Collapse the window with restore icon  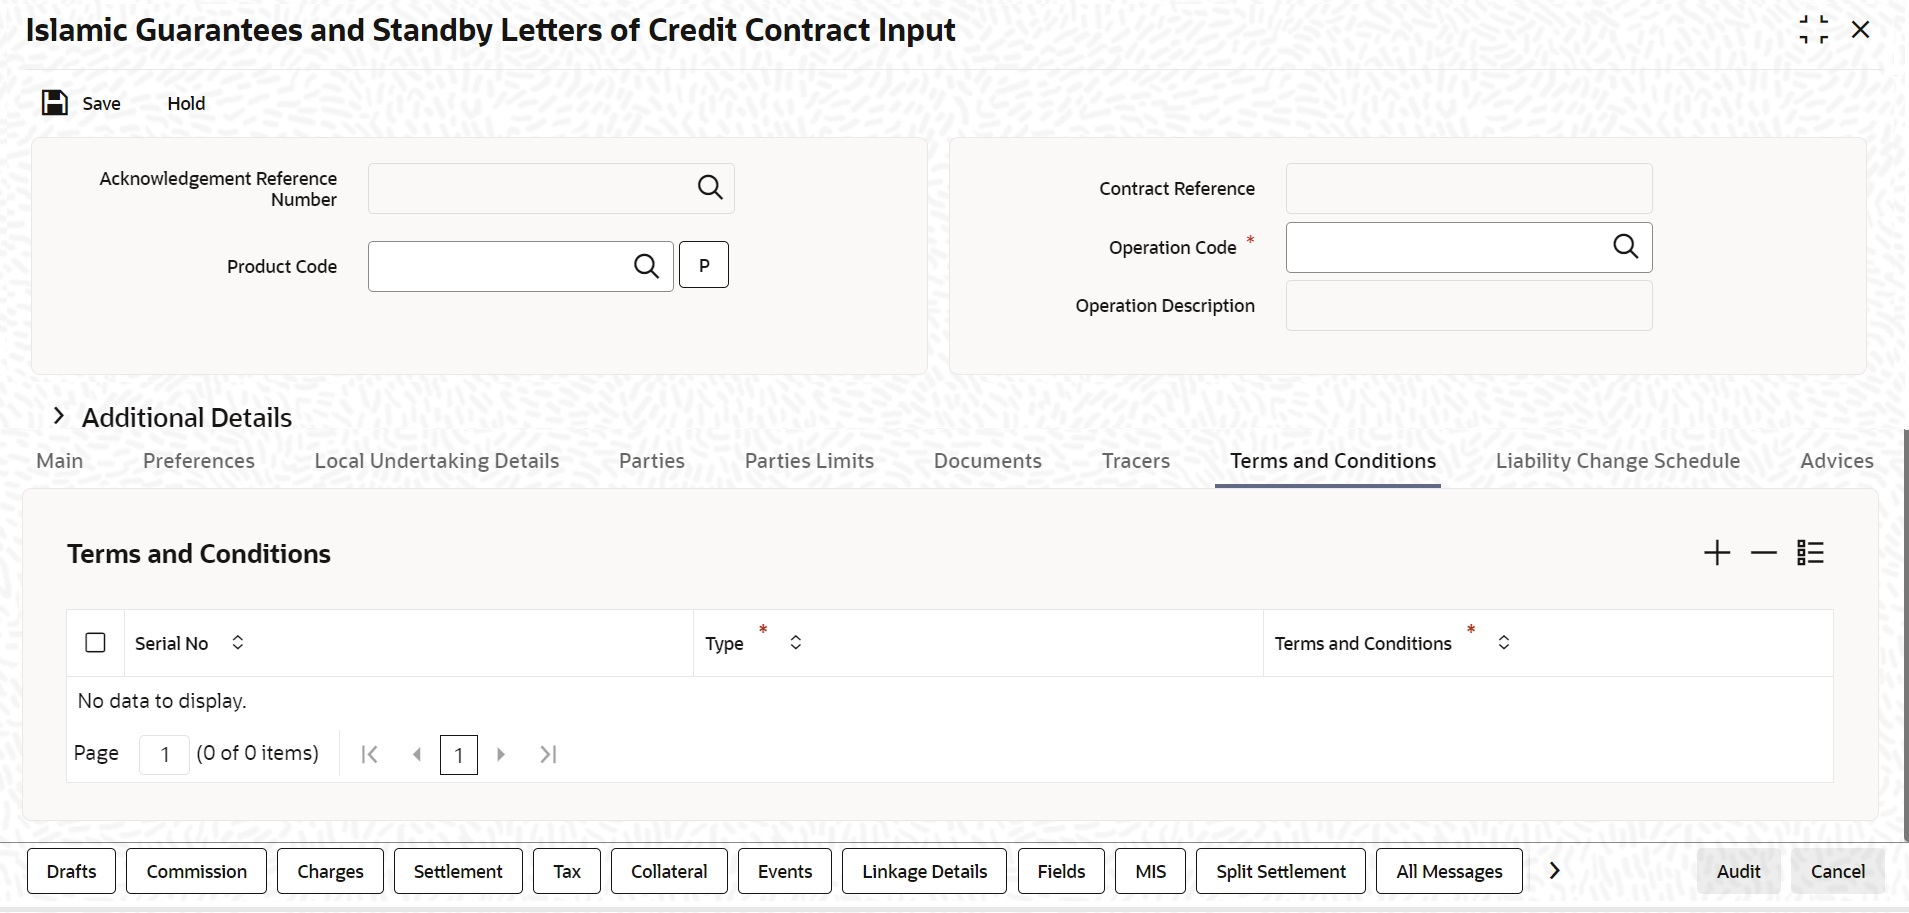(x=1813, y=30)
